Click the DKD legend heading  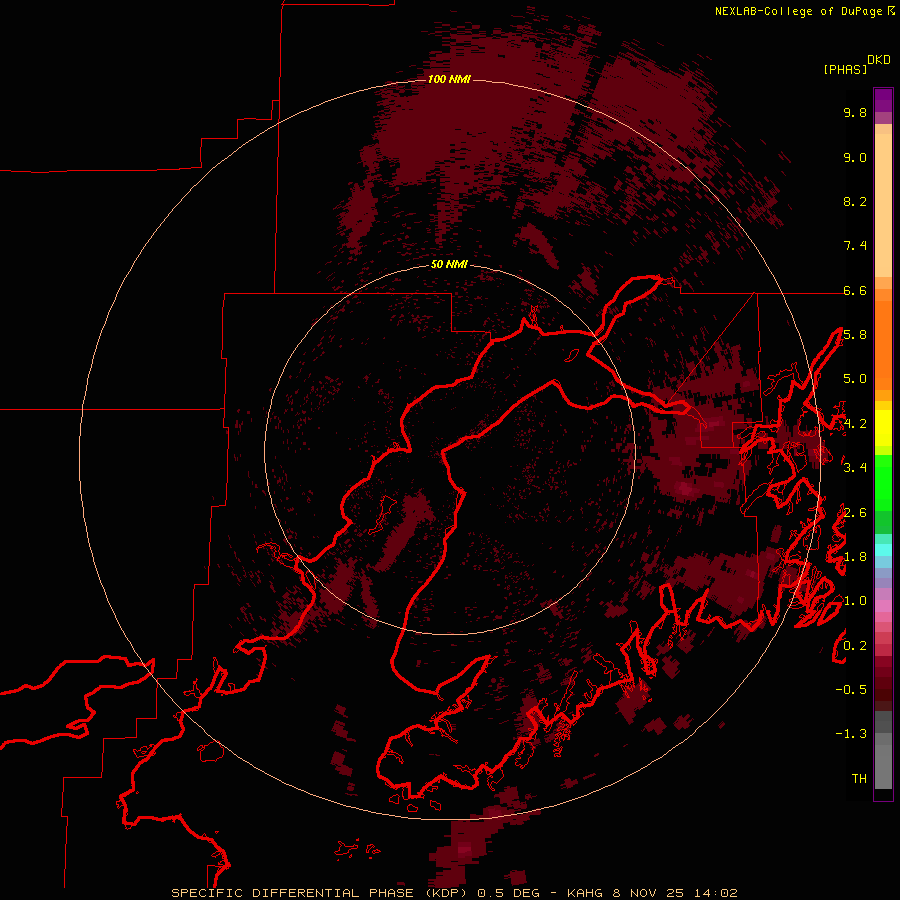coord(879,60)
